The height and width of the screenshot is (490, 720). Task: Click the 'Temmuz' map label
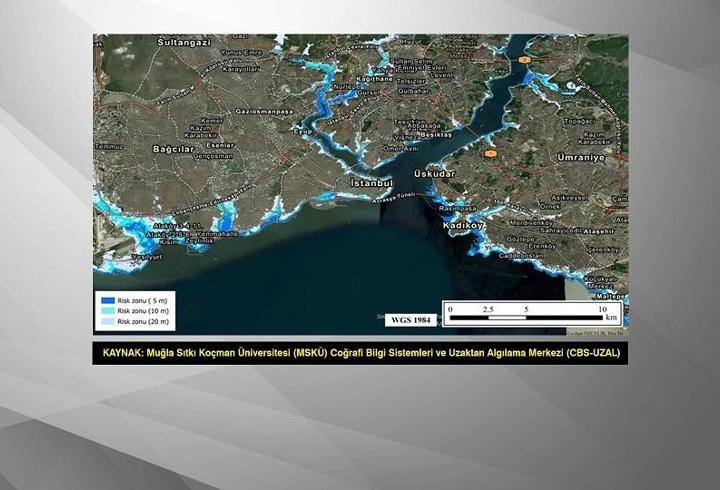click(x=109, y=146)
